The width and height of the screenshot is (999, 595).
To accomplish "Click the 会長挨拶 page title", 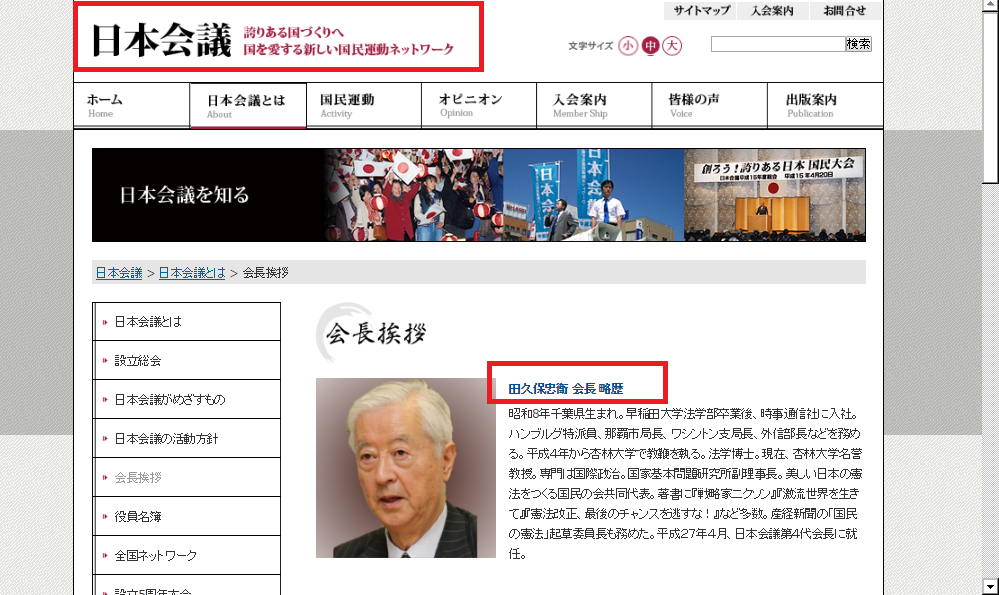I will 375,333.
